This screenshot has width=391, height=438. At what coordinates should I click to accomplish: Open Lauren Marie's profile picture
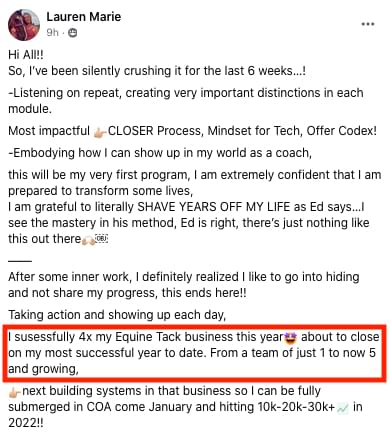pos(24,25)
